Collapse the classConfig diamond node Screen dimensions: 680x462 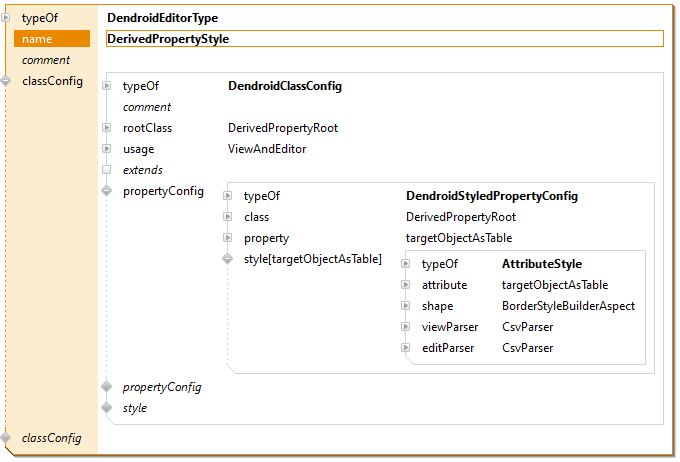(x=6, y=81)
